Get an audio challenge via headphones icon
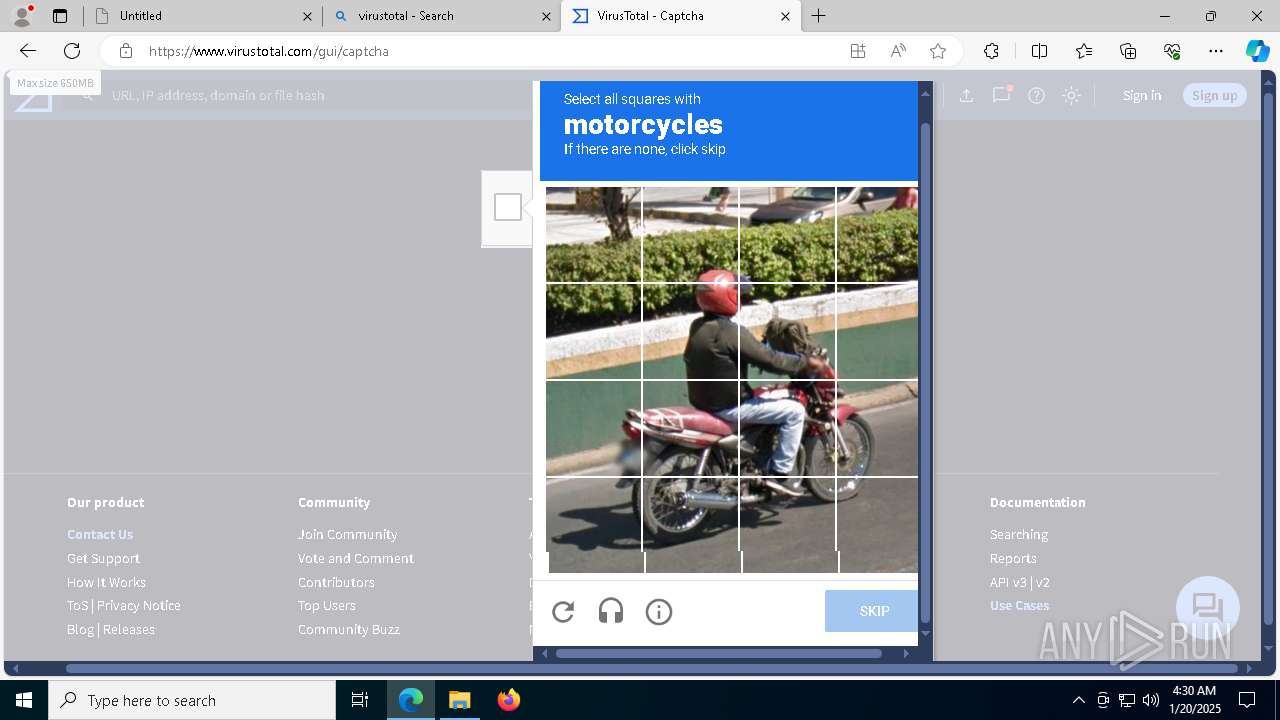Viewport: 1280px width, 720px height. [611, 612]
